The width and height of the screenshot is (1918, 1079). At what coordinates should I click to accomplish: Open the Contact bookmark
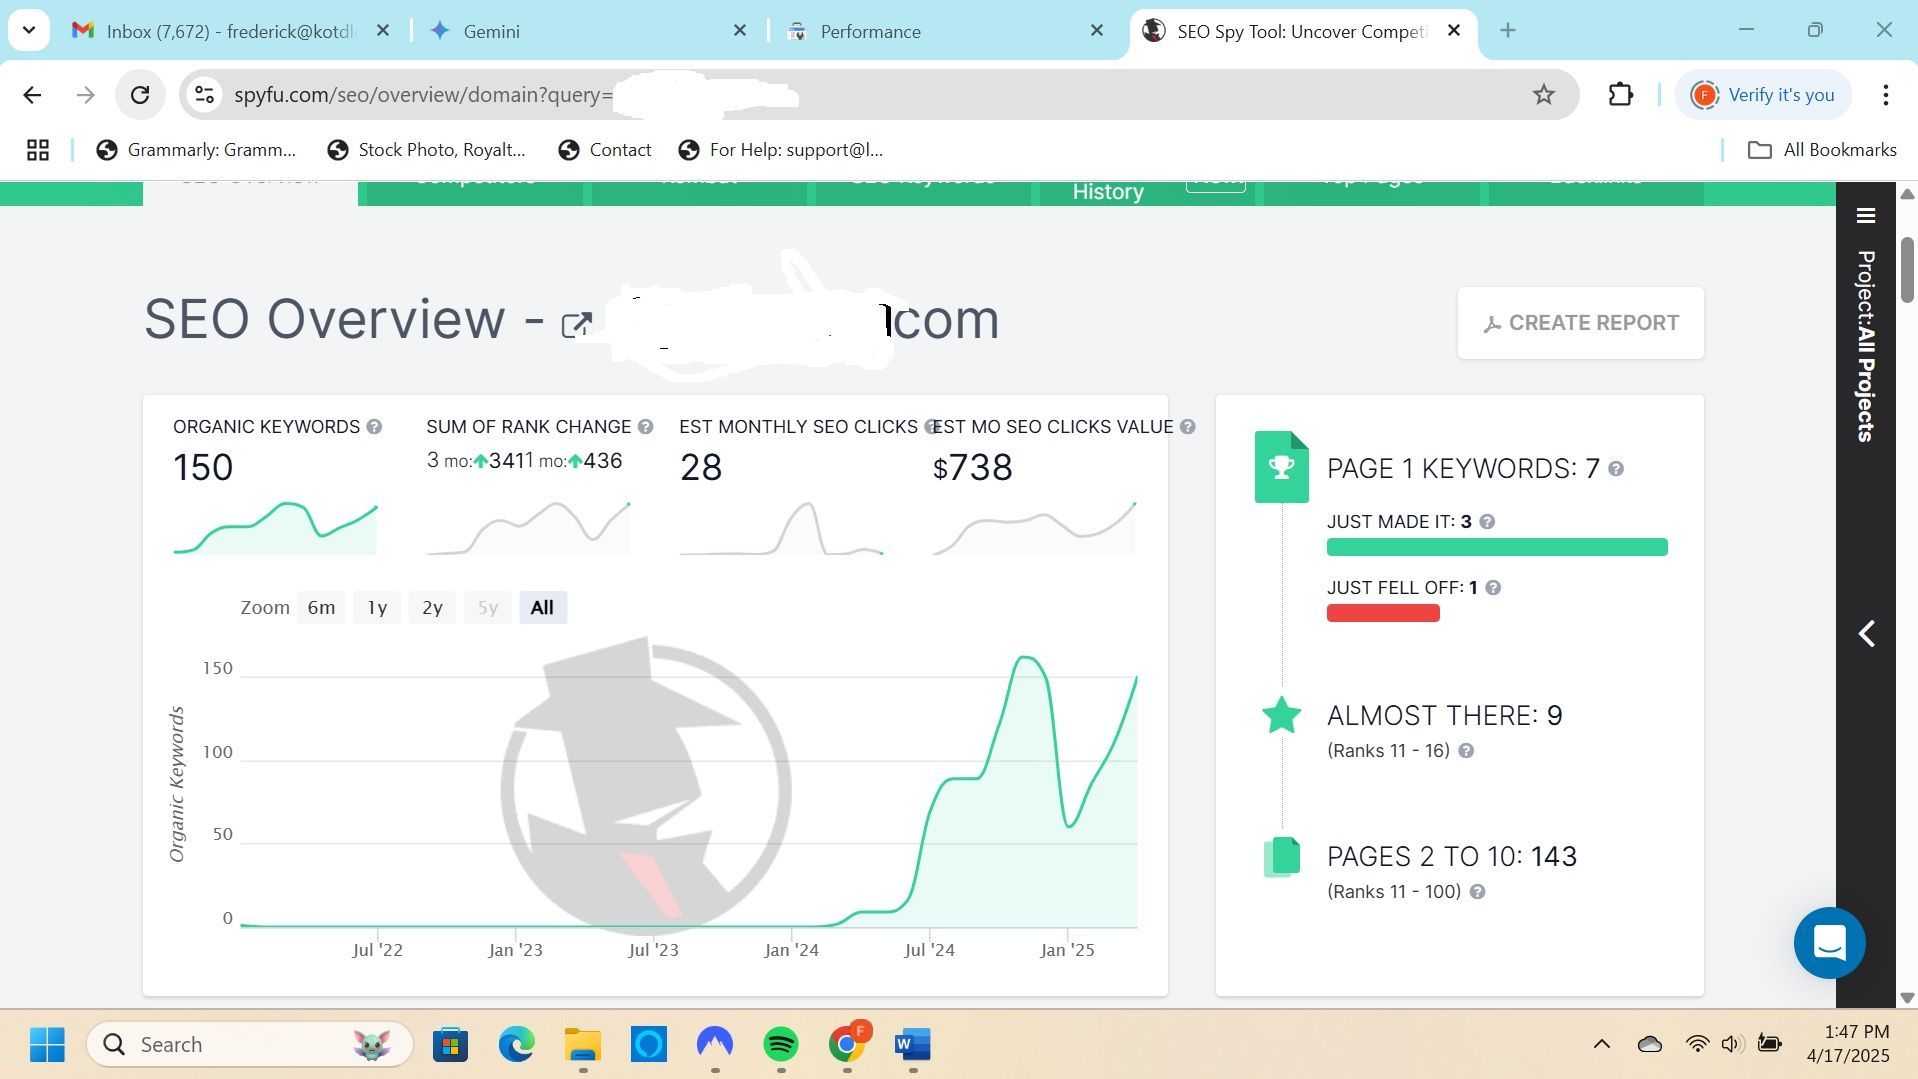pos(605,150)
